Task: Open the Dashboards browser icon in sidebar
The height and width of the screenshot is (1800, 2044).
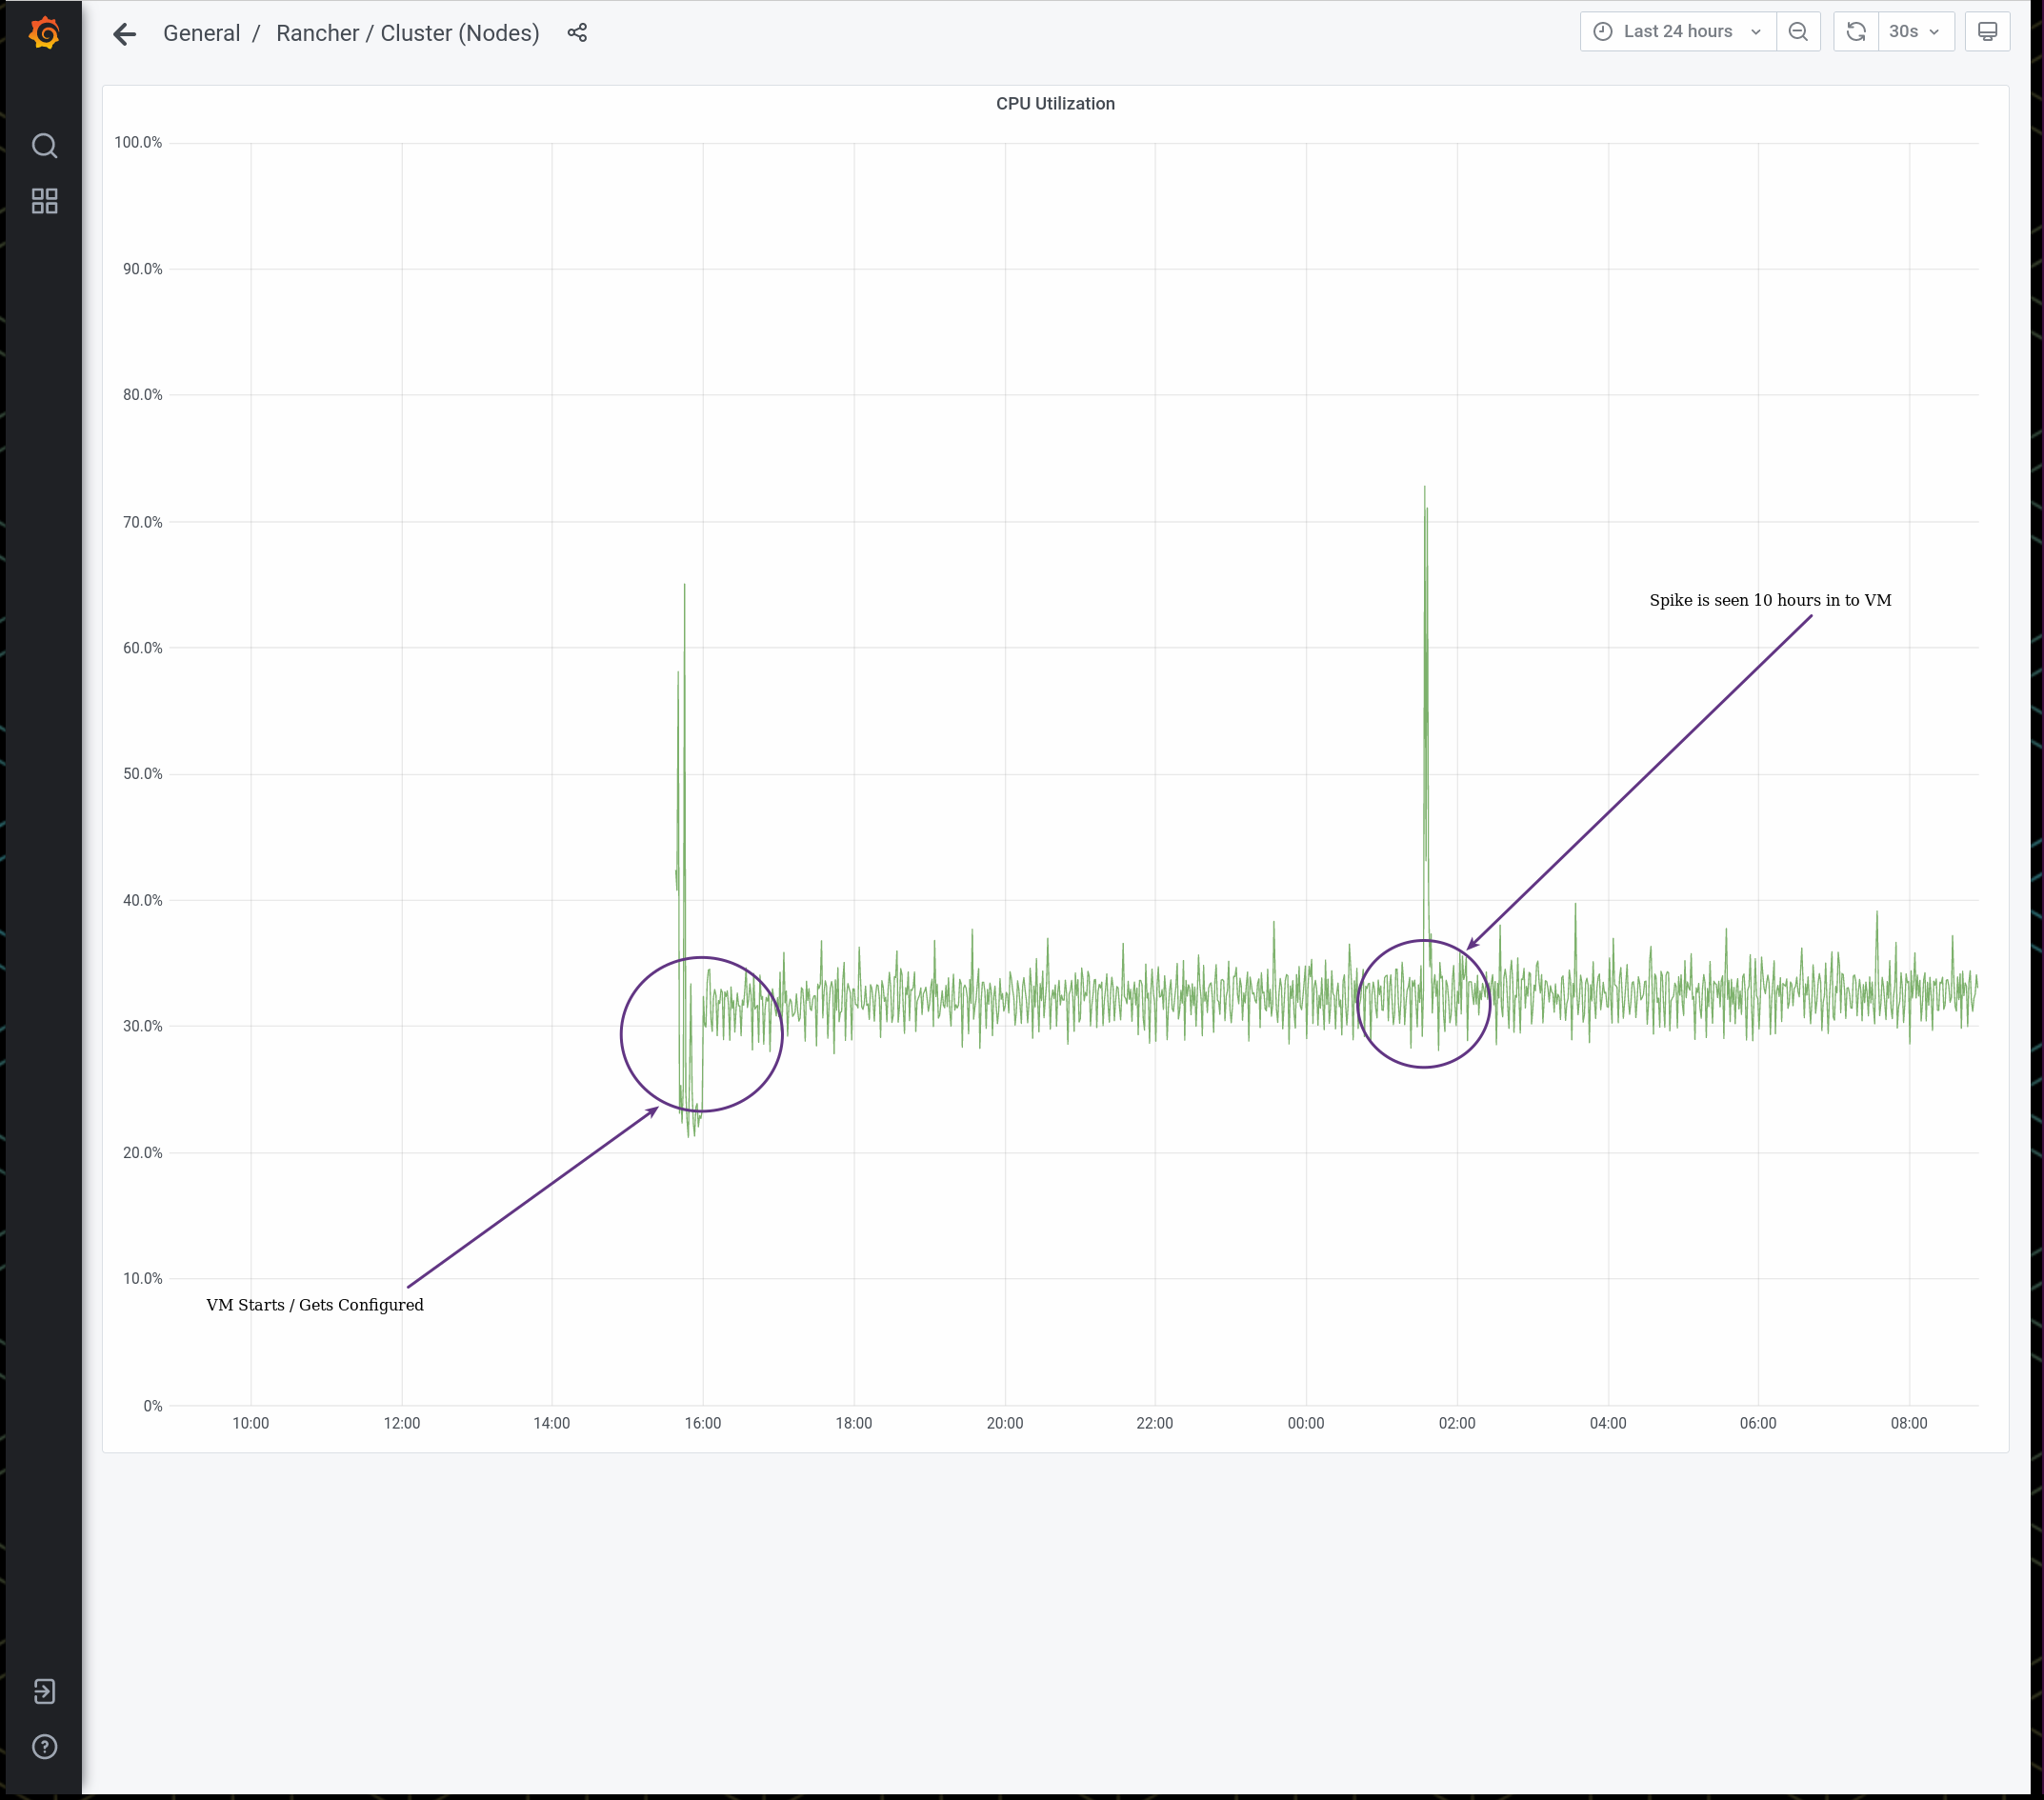Action: click(45, 201)
